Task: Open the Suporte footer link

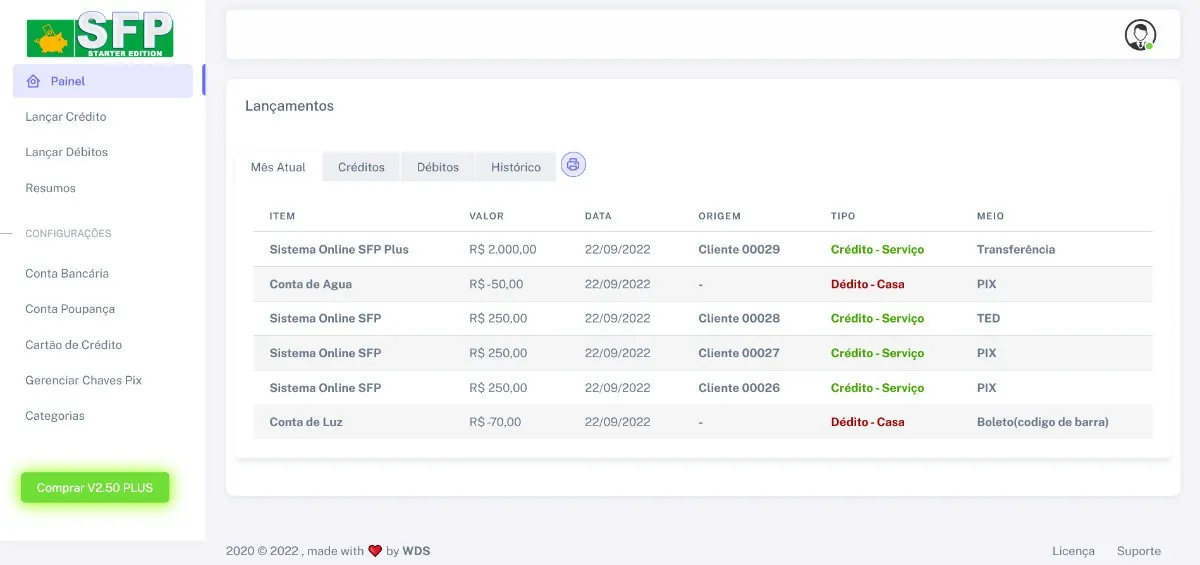Action: click(1139, 551)
